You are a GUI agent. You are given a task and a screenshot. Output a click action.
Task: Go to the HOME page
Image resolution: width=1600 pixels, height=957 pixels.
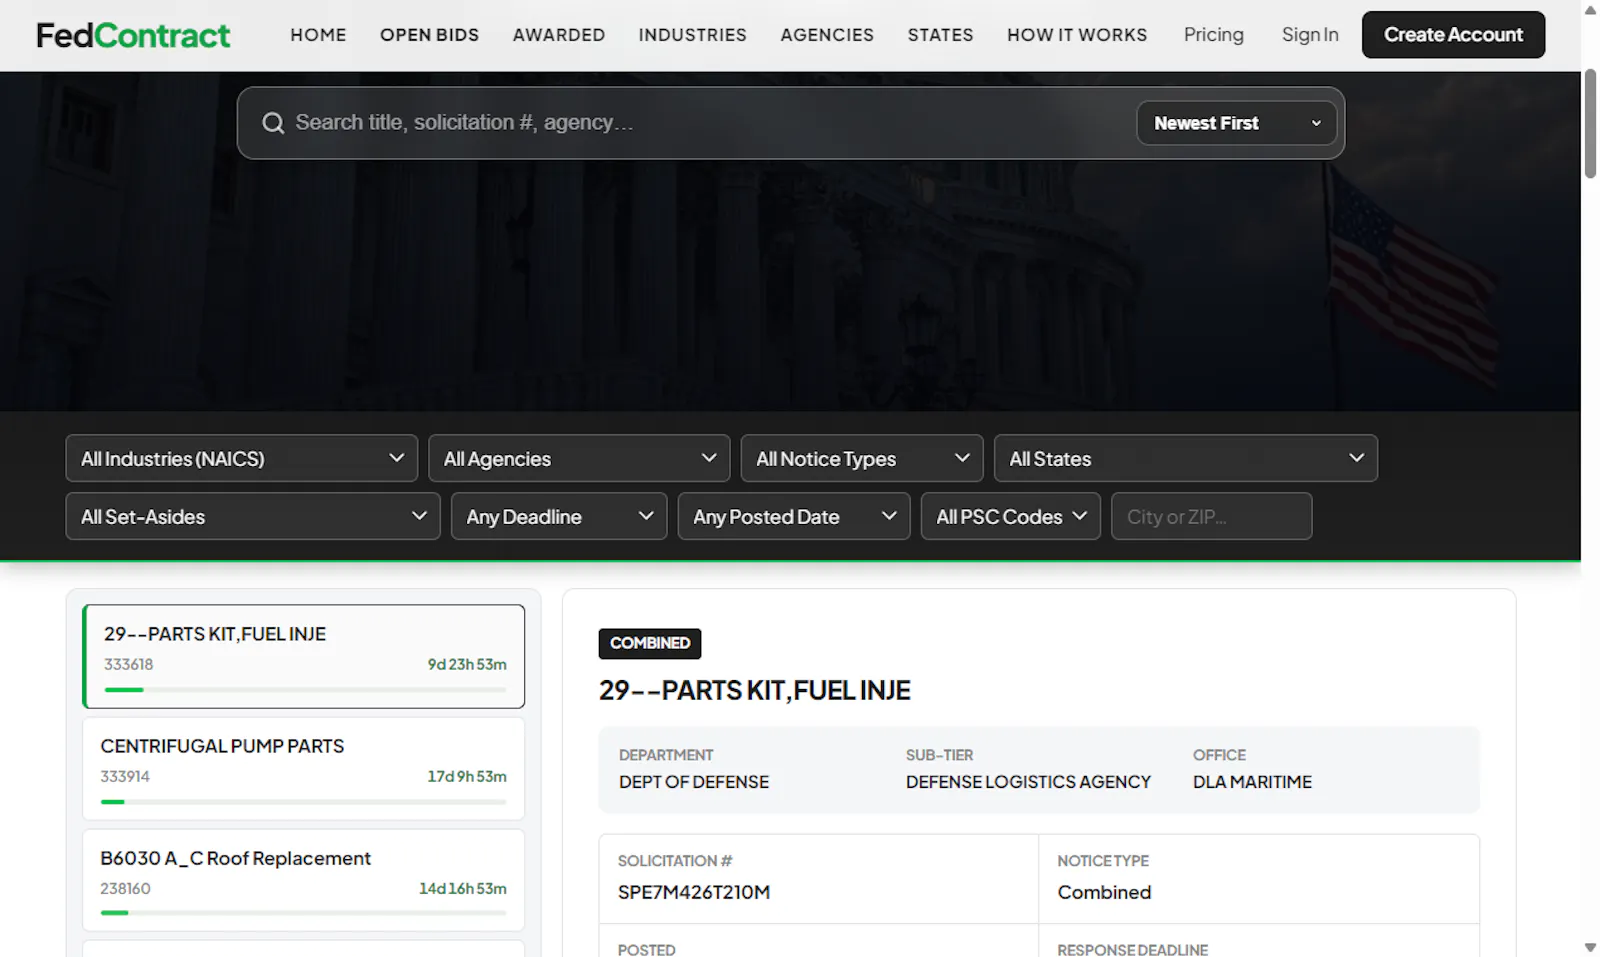point(318,35)
